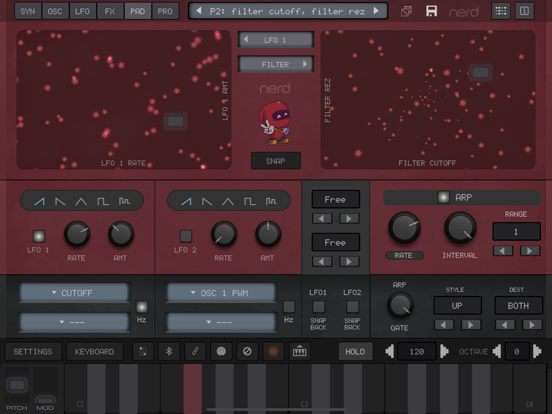Open the empty second LFO 2 destination dropdown
Viewport: 552px width, 414px height.
click(221, 322)
